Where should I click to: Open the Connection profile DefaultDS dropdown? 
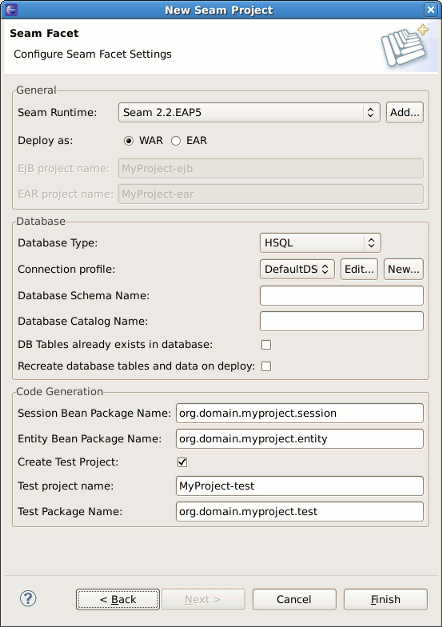[x=297, y=269]
